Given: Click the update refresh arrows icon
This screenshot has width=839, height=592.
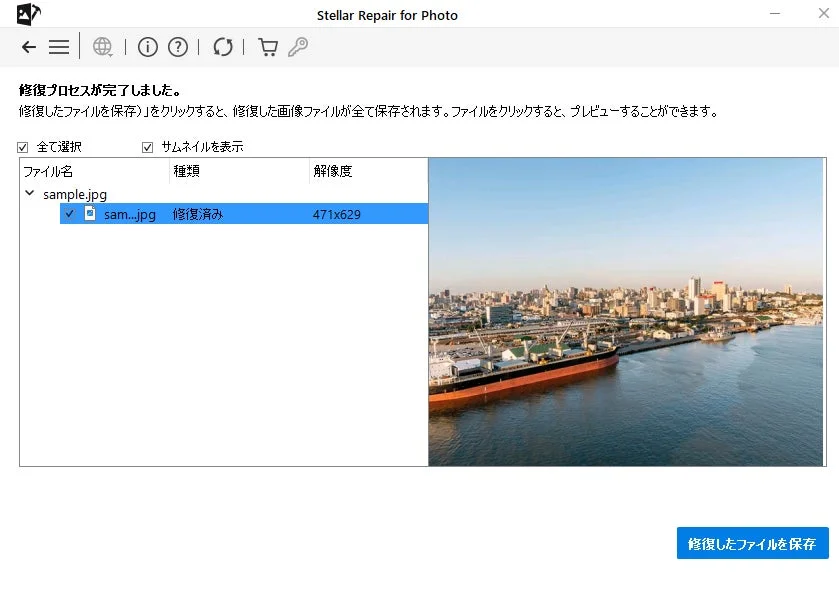Looking at the screenshot, I should (x=223, y=47).
